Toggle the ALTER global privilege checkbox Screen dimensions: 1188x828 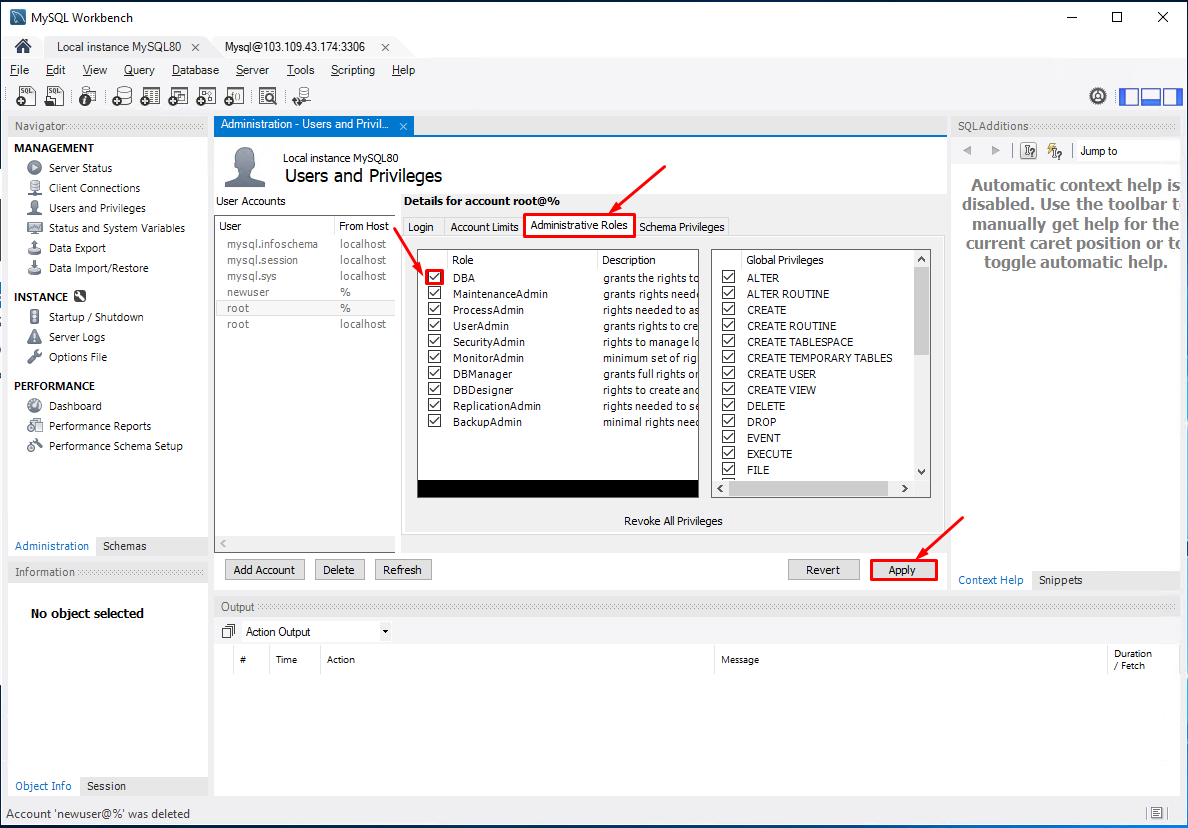728,277
